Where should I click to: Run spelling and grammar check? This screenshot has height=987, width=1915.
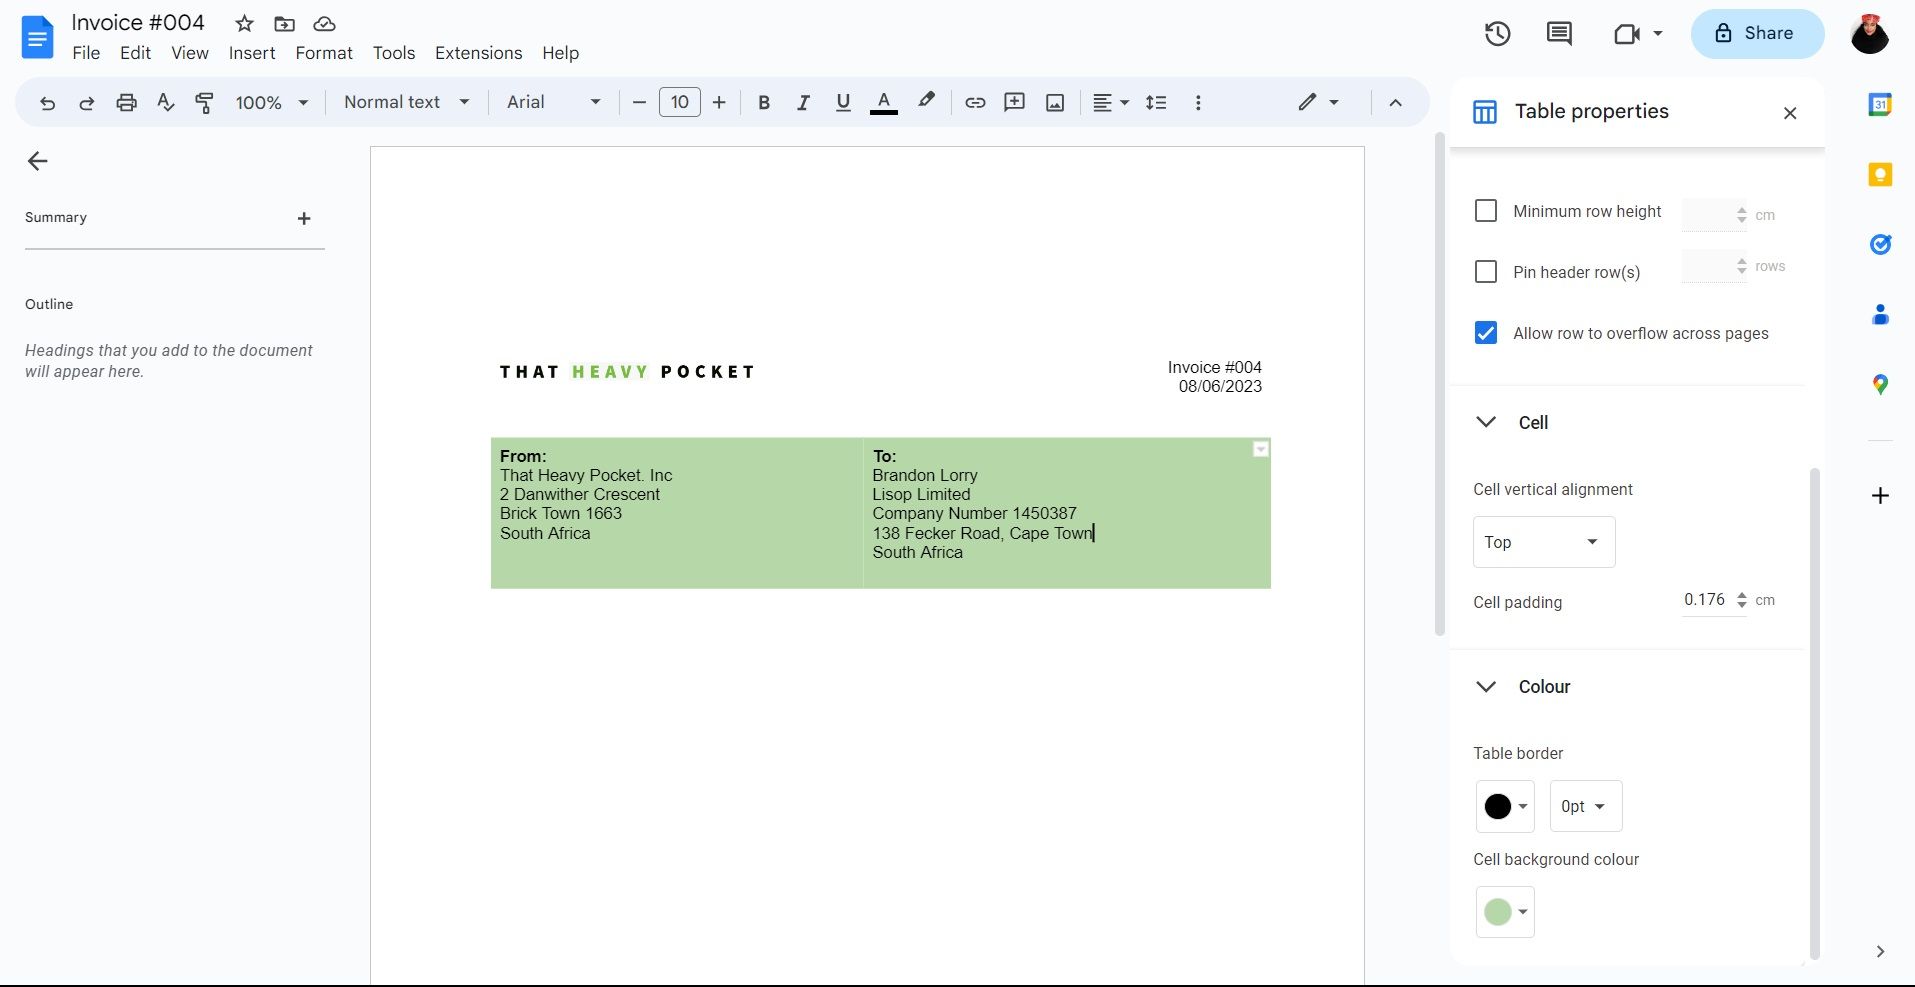tap(166, 103)
